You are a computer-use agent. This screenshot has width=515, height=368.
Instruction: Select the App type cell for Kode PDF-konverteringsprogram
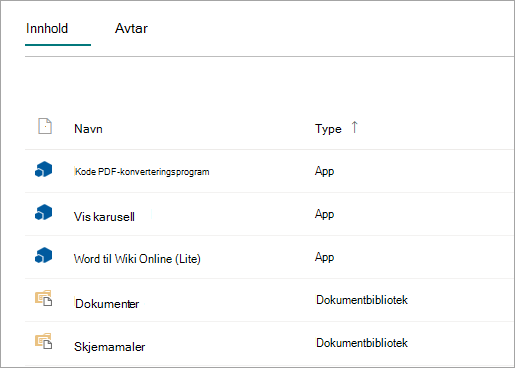click(x=324, y=171)
